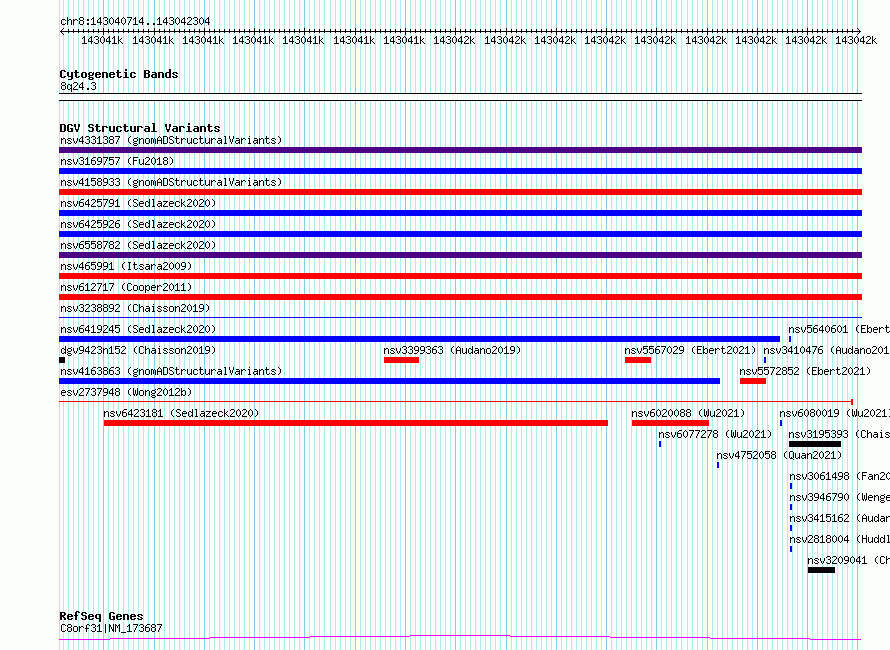Click the red nsv5572852 variant bar
This screenshot has height=650, width=890.
click(x=752, y=381)
